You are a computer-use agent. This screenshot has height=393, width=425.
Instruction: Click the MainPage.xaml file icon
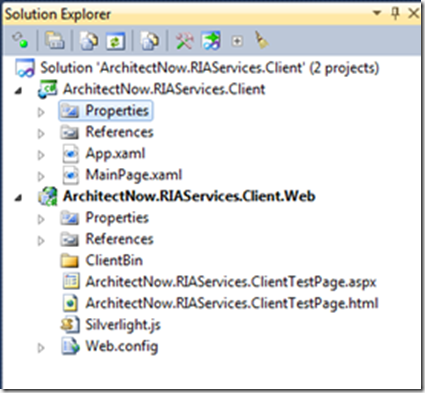[71, 176]
